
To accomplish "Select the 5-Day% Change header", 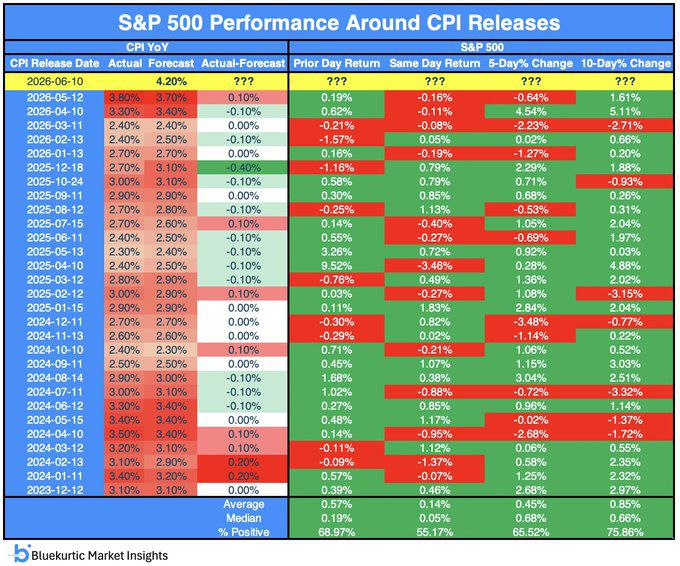I will (530, 63).
